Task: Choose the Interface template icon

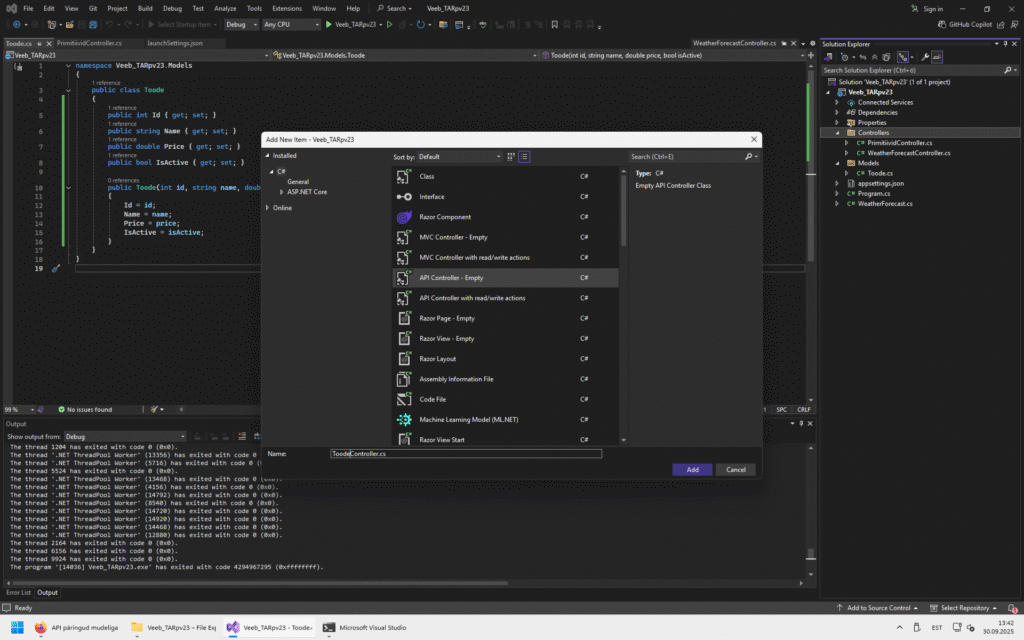Action: coord(404,197)
